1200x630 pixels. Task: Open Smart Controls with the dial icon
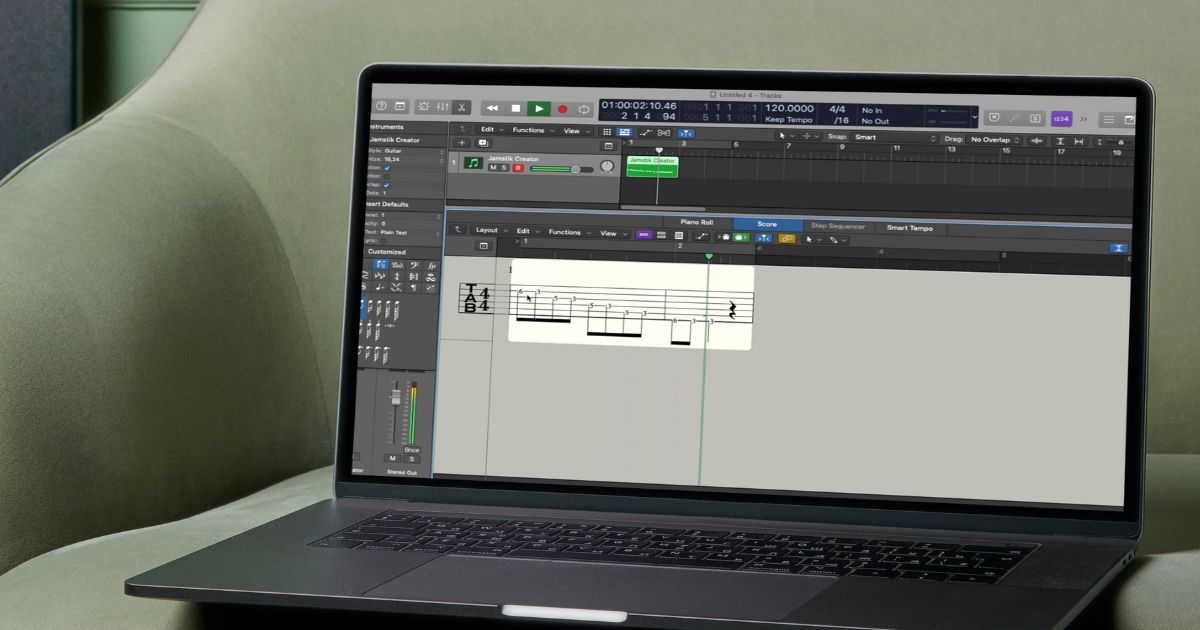(423, 106)
